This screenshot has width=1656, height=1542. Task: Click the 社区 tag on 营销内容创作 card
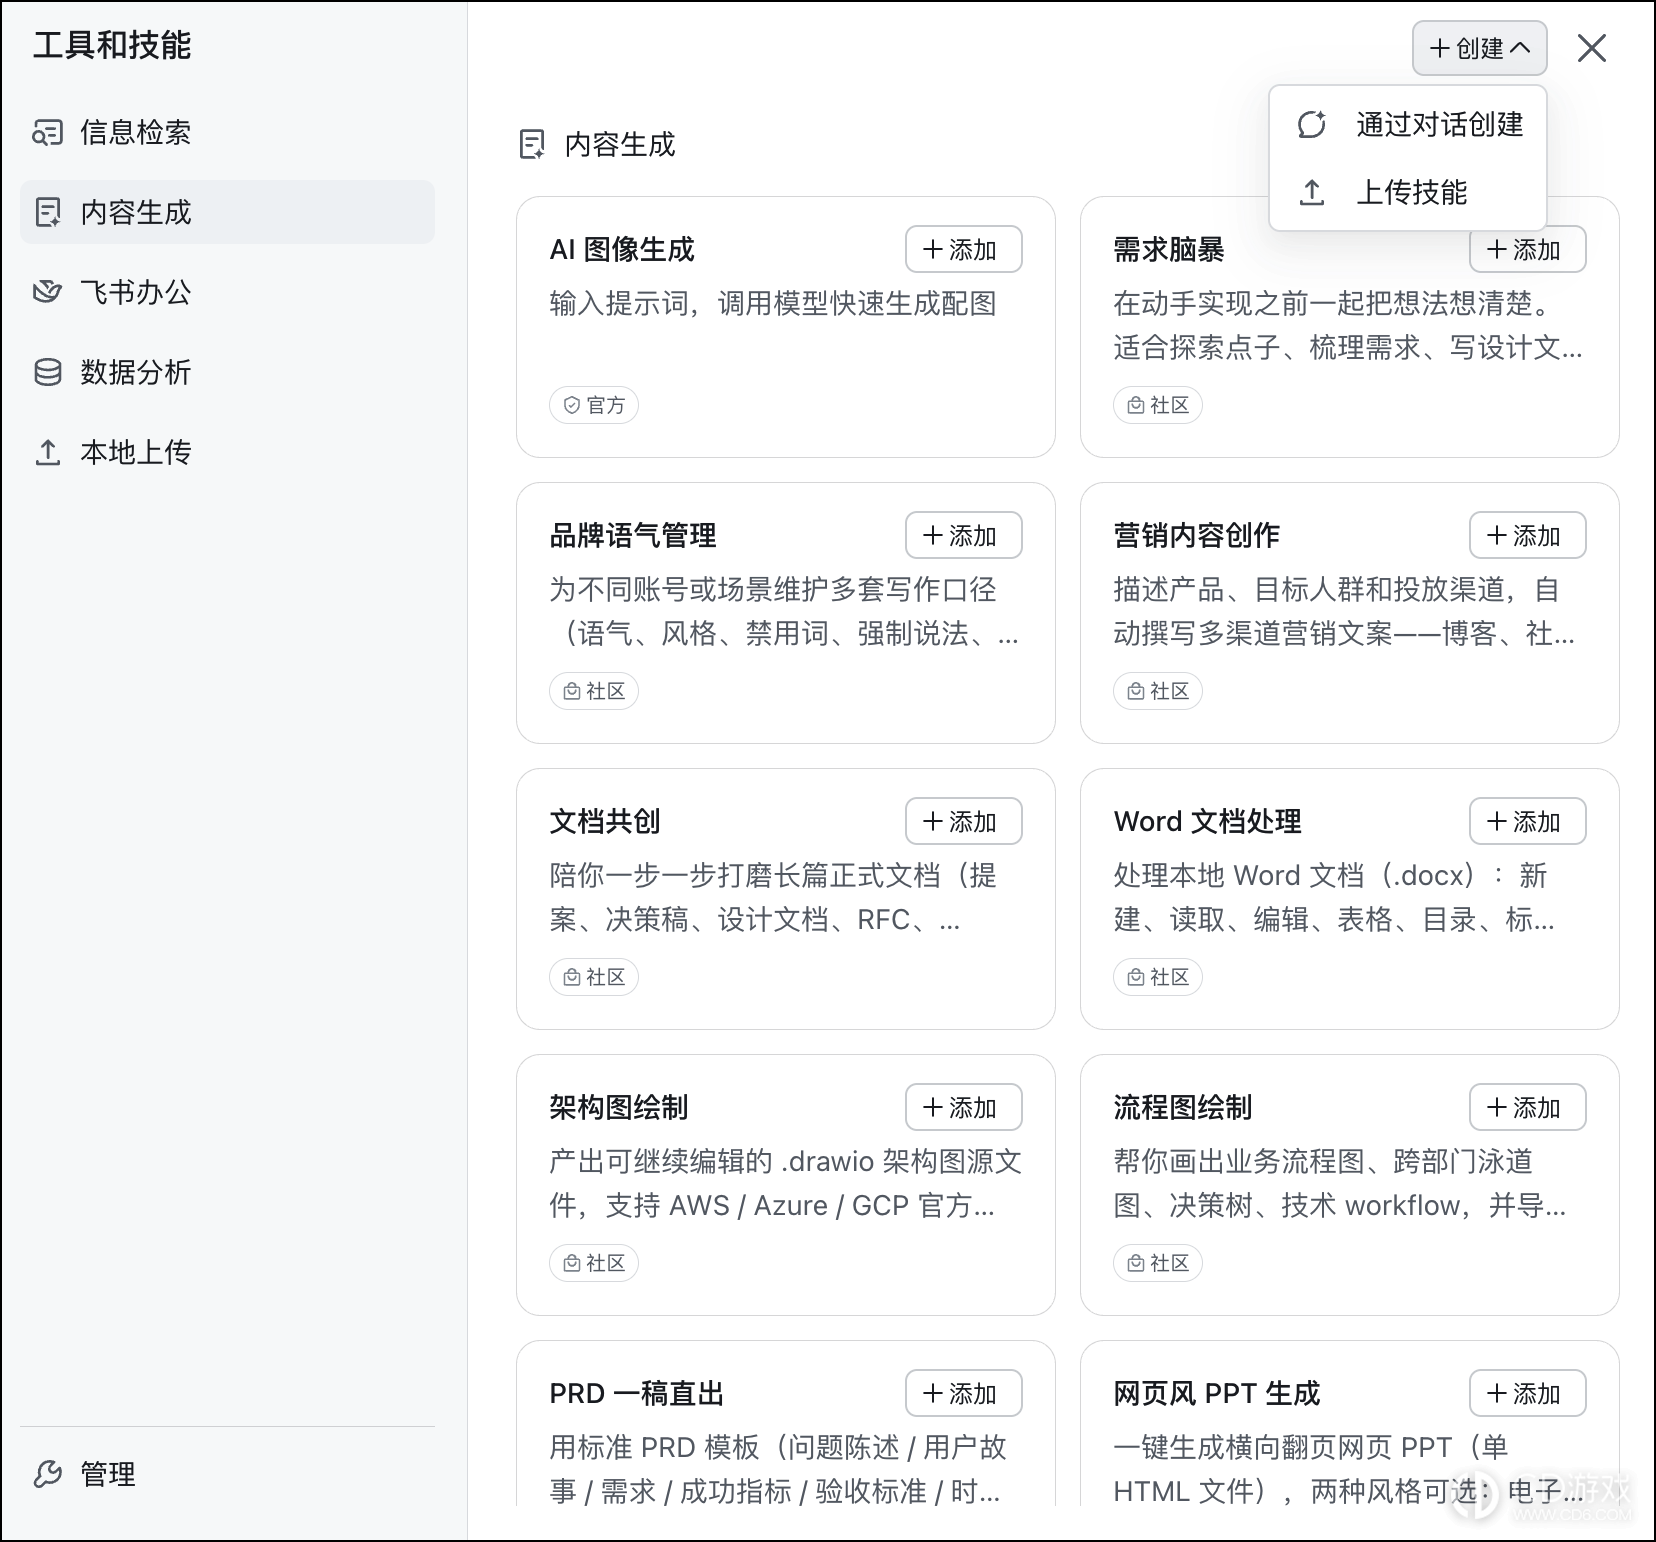tap(1158, 691)
